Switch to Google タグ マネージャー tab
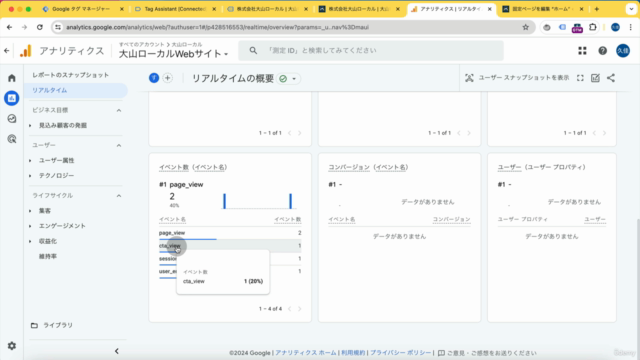This screenshot has width=640, height=360. pyautogui.click(x=82, y=9)
